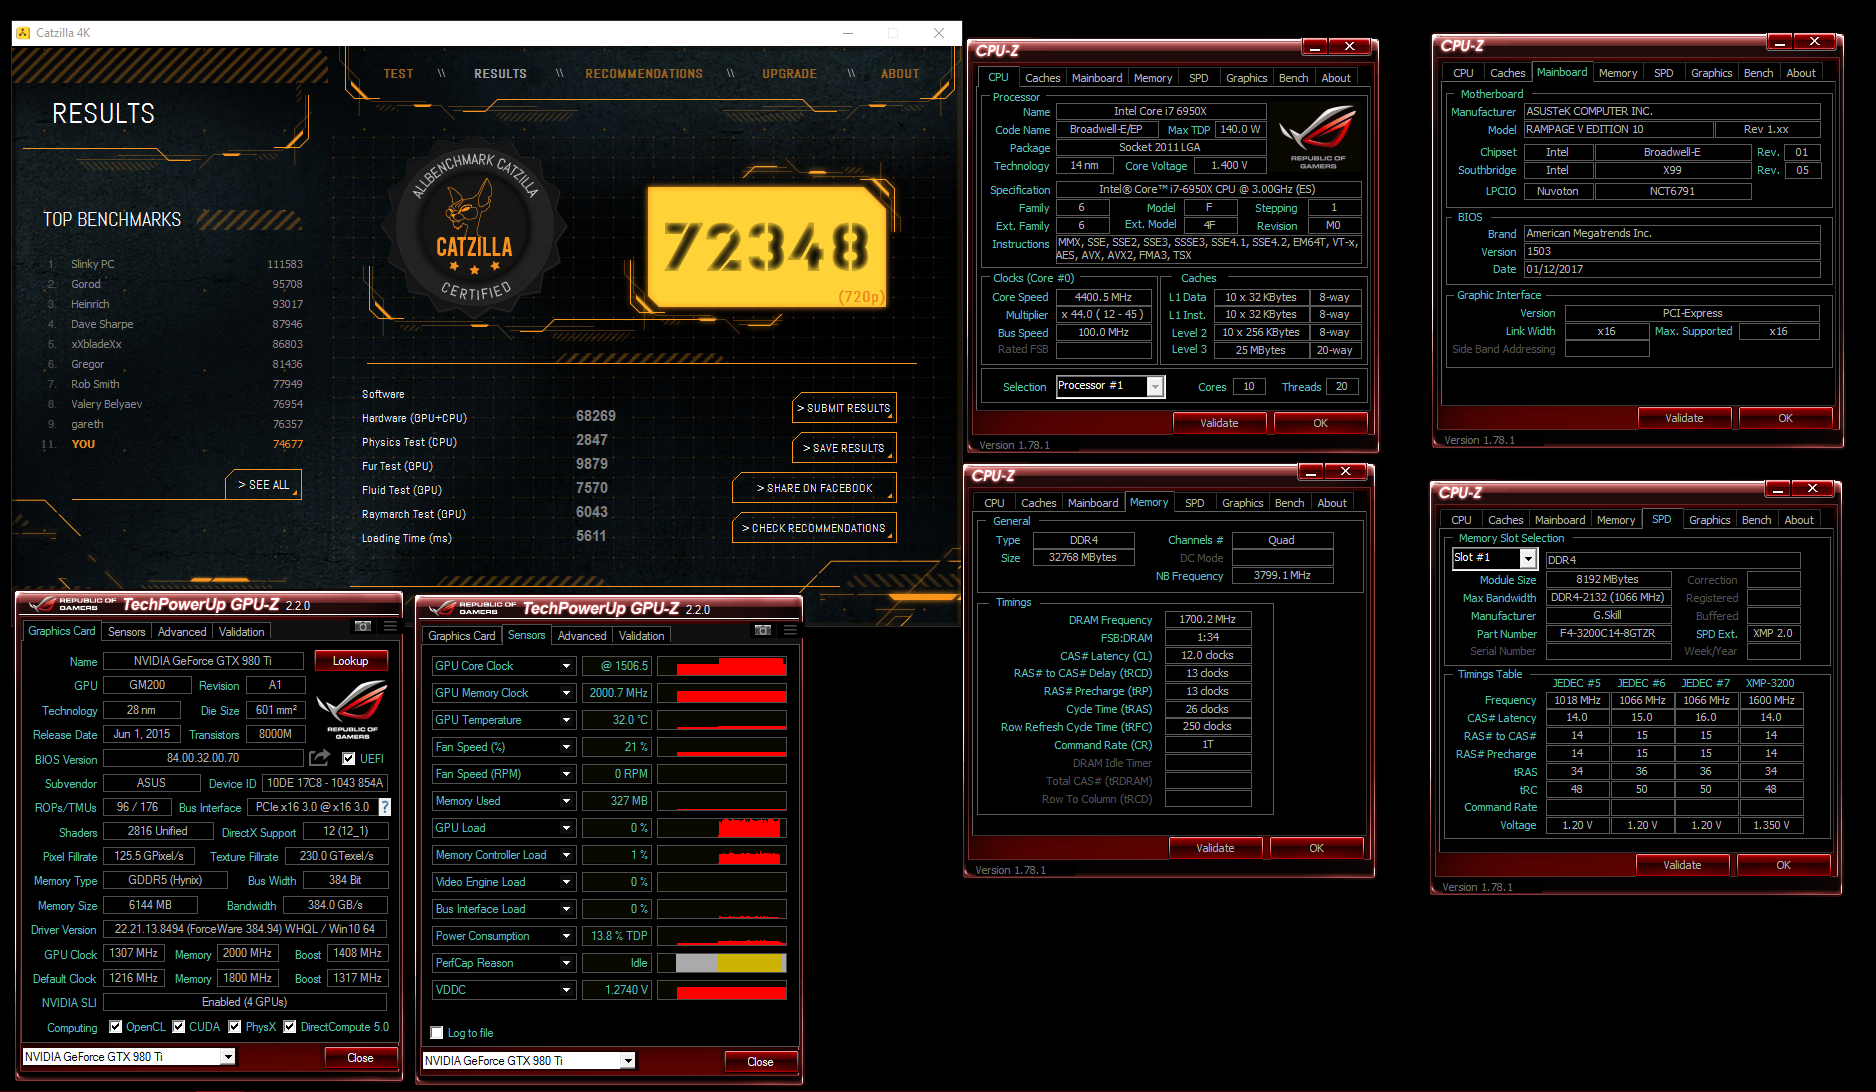Open the Slot #1 memory slot dropdown
1876x1092 pixels.
coord(1528,559)
